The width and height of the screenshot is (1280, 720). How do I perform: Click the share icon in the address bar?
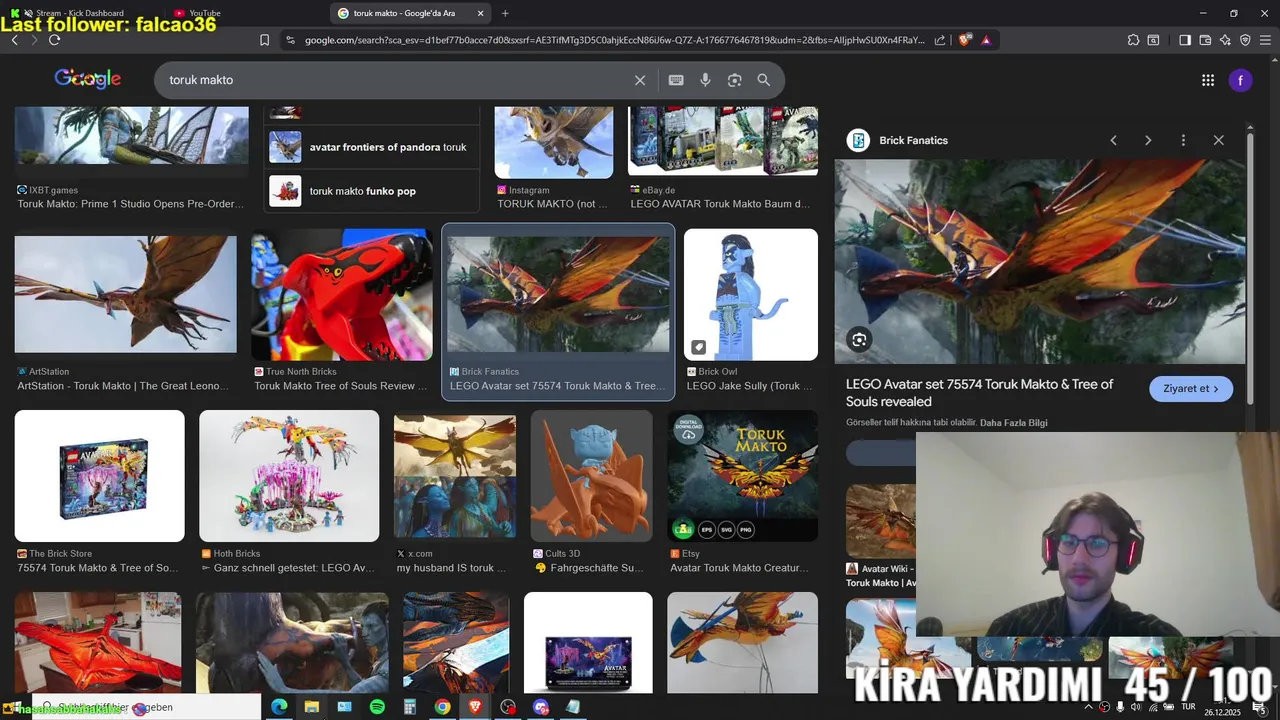point(940,40)
